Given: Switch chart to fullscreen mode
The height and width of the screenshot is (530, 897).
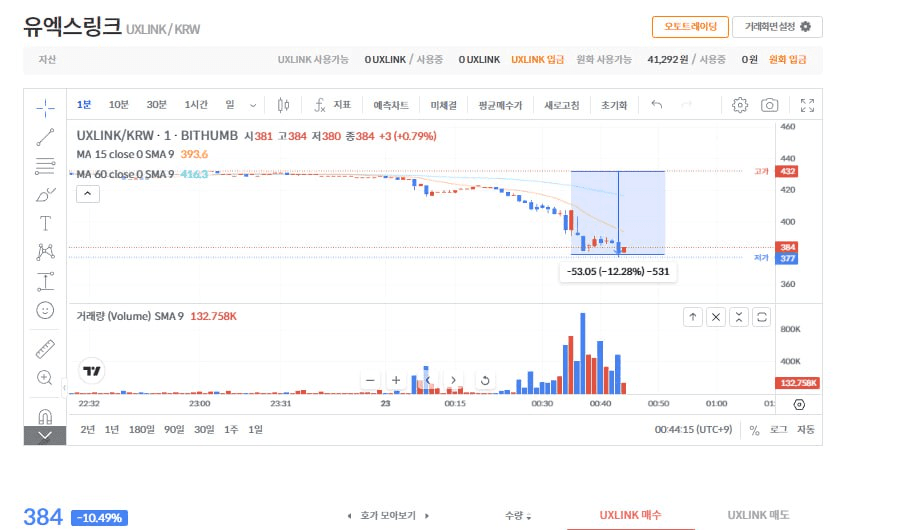Looking at the screenshot, I should click(x=807, y=105).
